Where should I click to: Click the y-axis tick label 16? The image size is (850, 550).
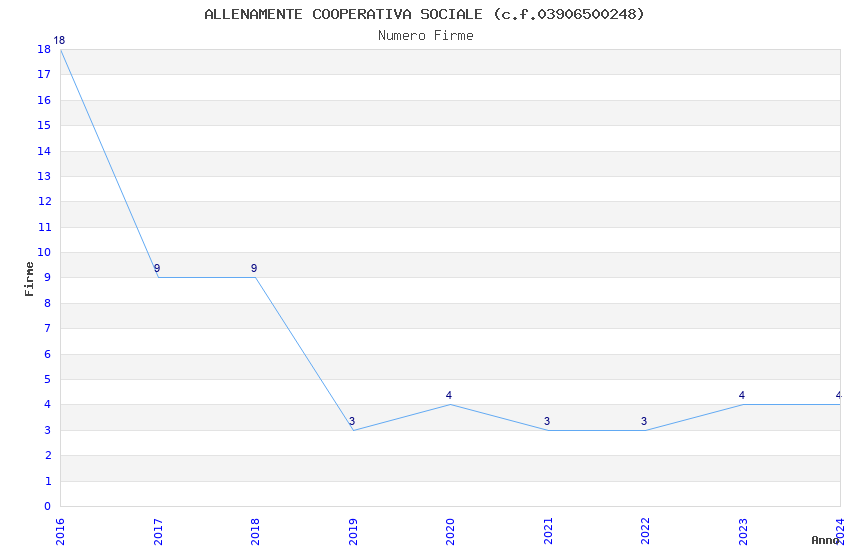(x=44, y=100)
